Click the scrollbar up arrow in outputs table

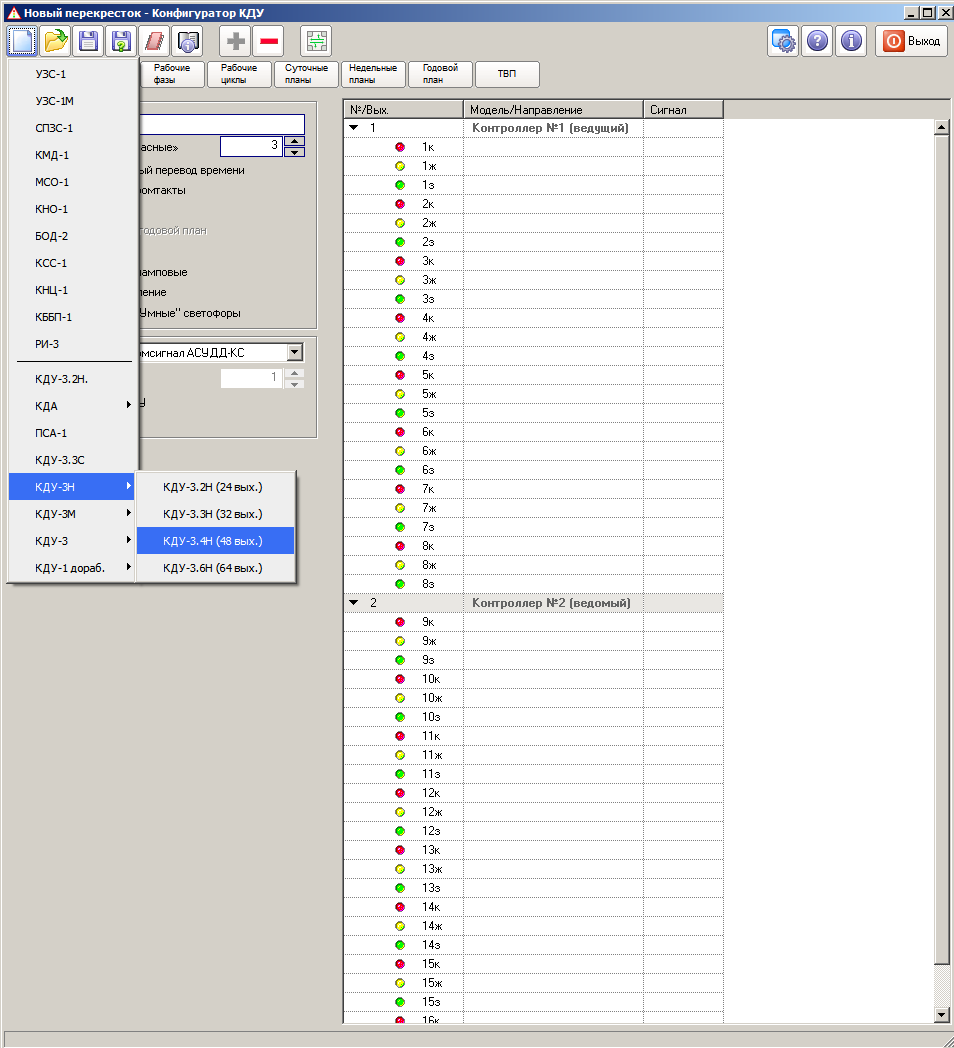coord(941,127)
